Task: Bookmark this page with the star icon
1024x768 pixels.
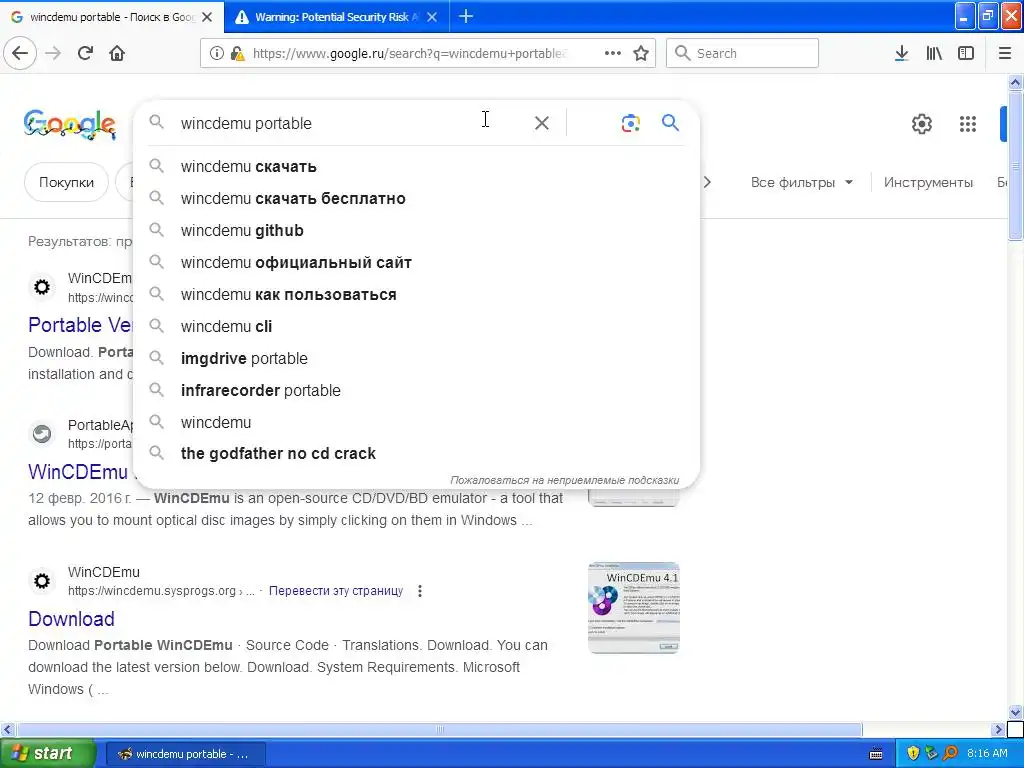Action: pyautogui.click(x=641, y=53)
